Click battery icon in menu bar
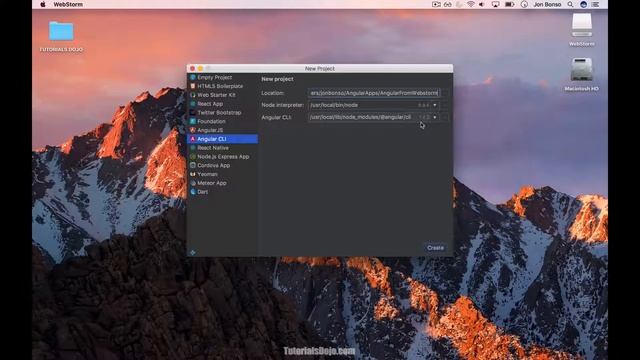Viewport: 640px width, 360px height. pos(509,4)
